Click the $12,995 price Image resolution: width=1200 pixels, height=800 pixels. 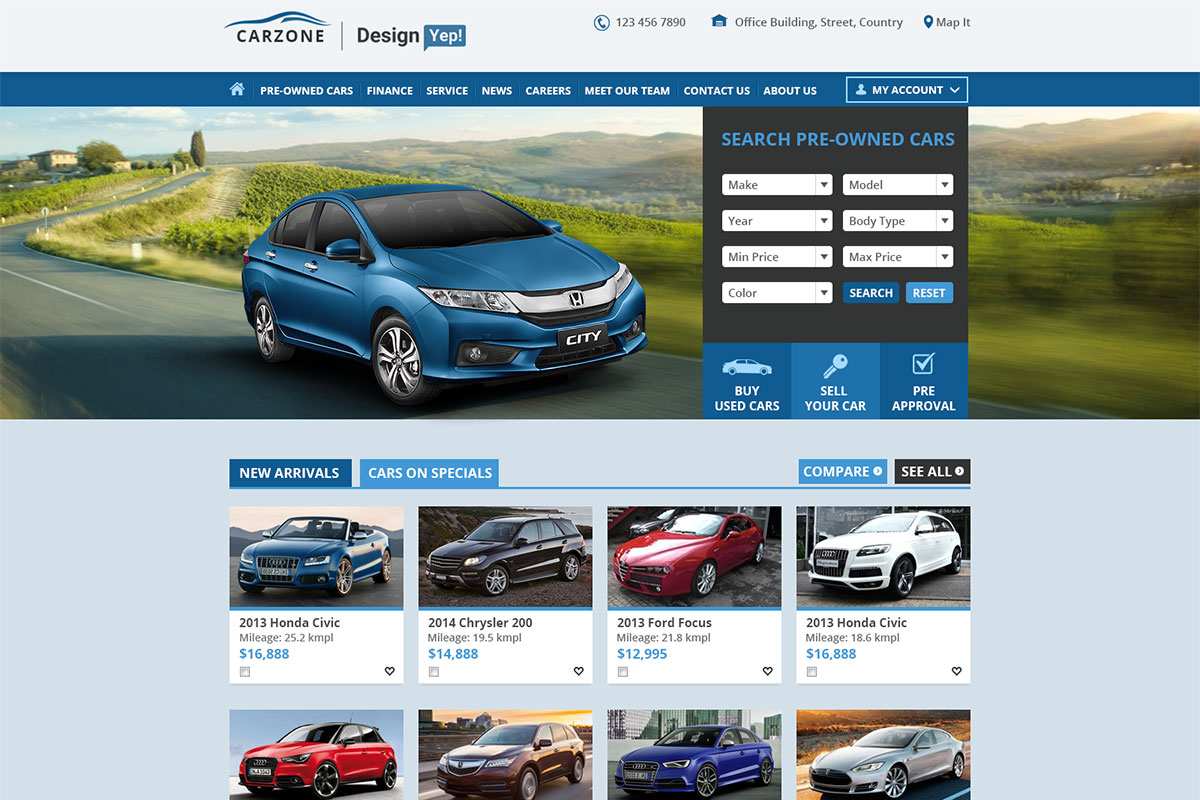[642, 654]
